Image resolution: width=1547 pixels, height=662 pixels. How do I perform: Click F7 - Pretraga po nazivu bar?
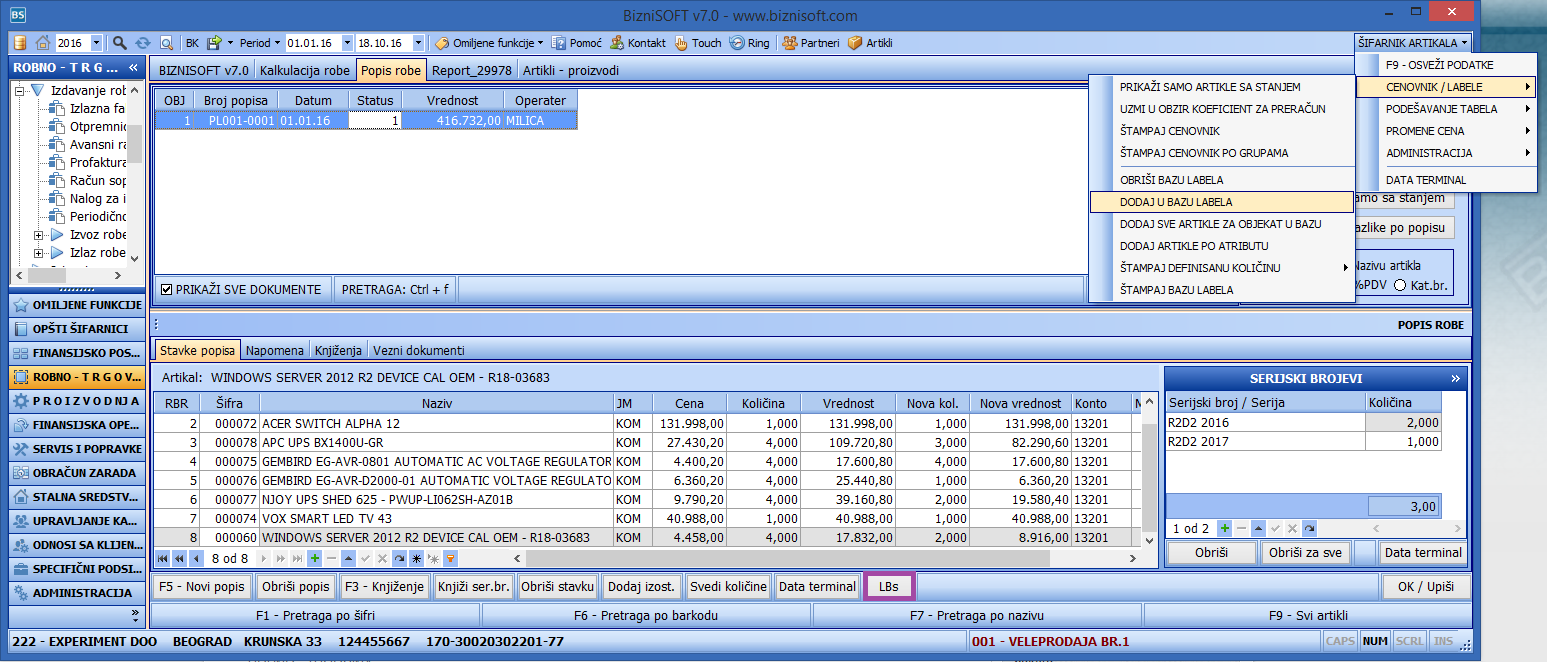(977, 615)
